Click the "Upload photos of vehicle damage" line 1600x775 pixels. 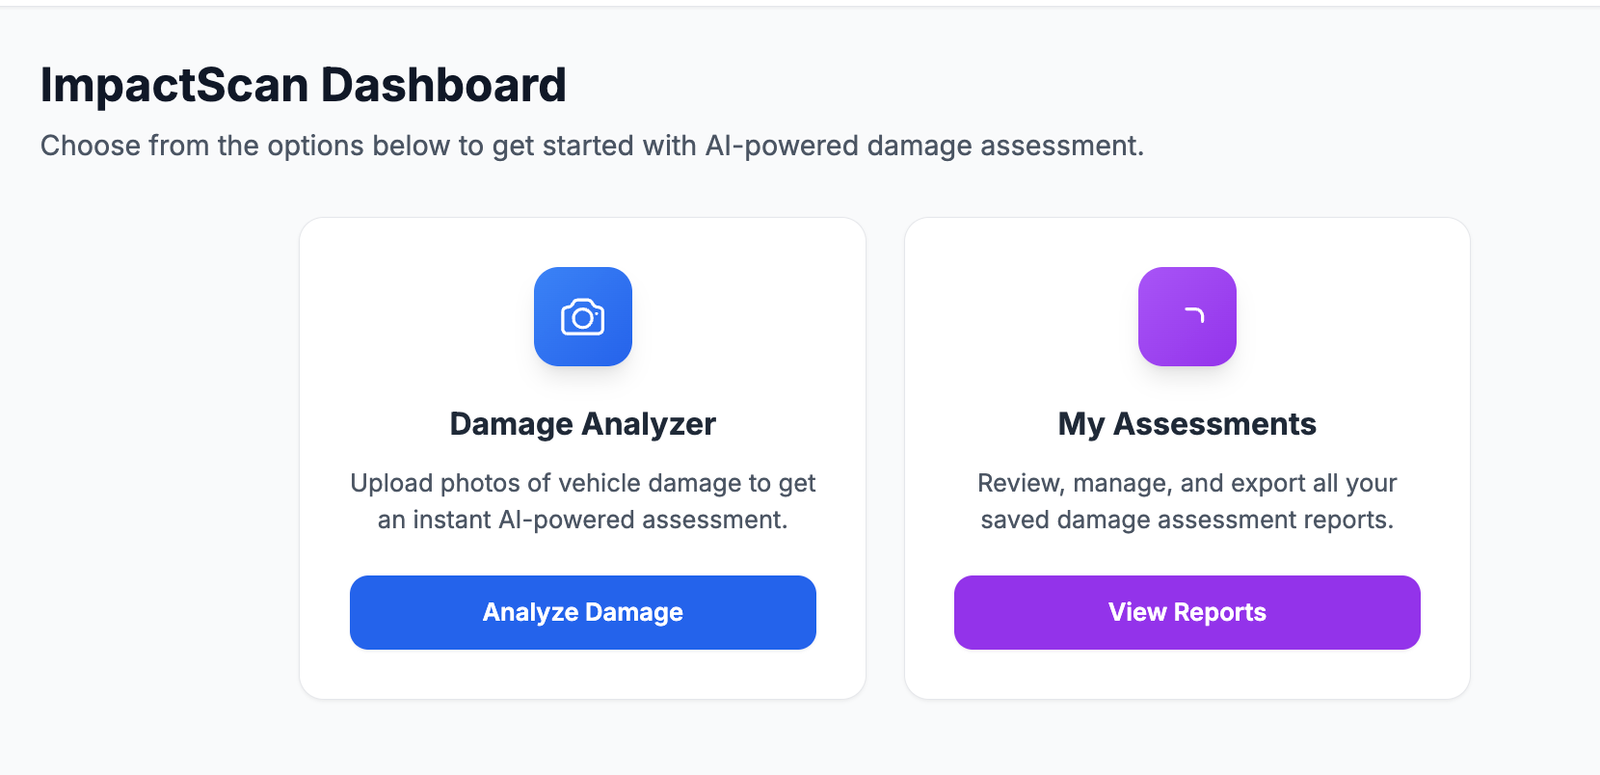coord(583,483)
